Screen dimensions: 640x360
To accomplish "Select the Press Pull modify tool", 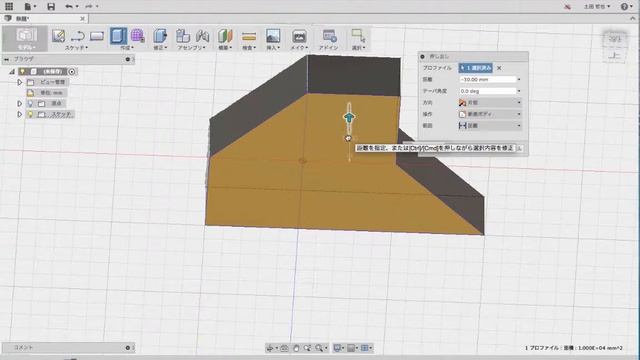I will click(x=160, y=36).
